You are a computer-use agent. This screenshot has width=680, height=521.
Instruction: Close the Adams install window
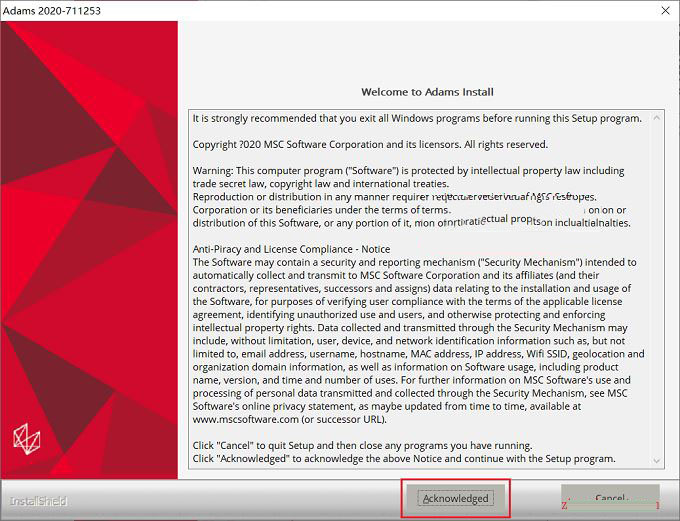point(665,10)
